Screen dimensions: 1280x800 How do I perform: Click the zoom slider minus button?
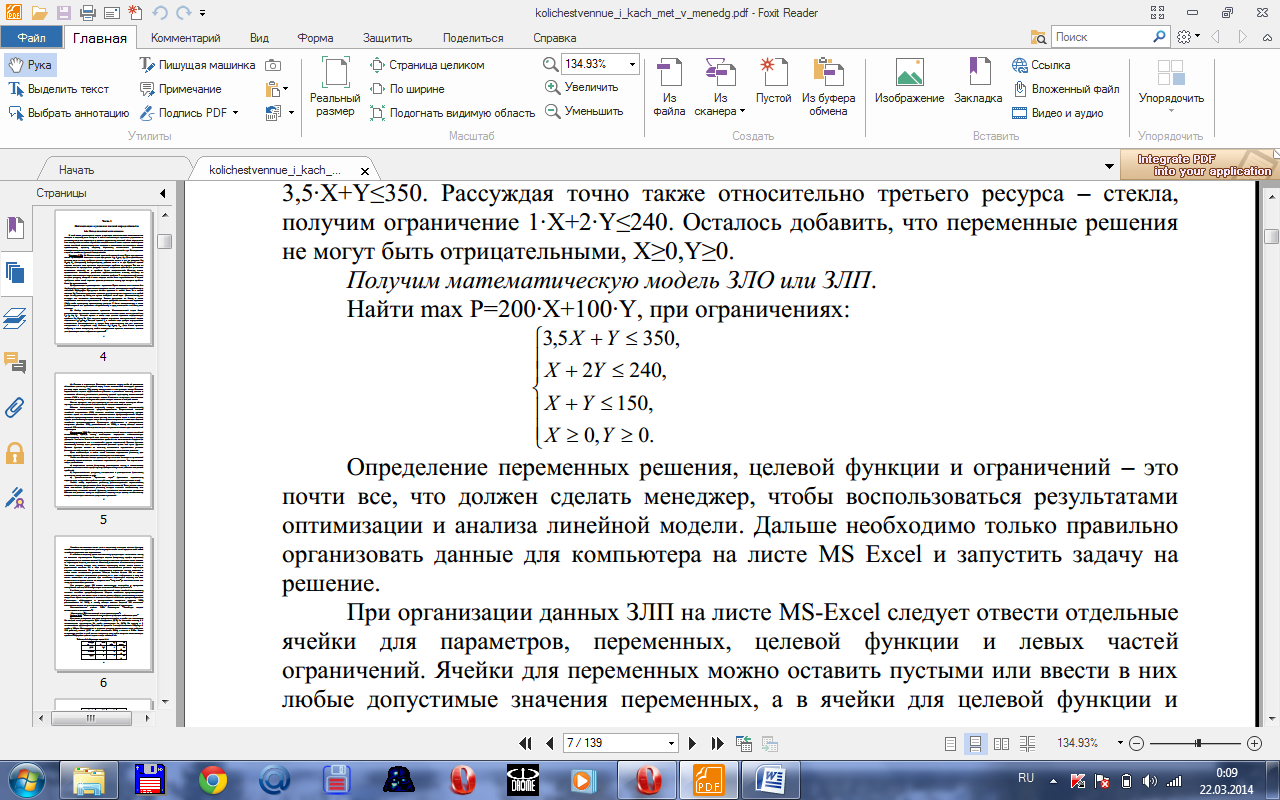pos(1137,744)
